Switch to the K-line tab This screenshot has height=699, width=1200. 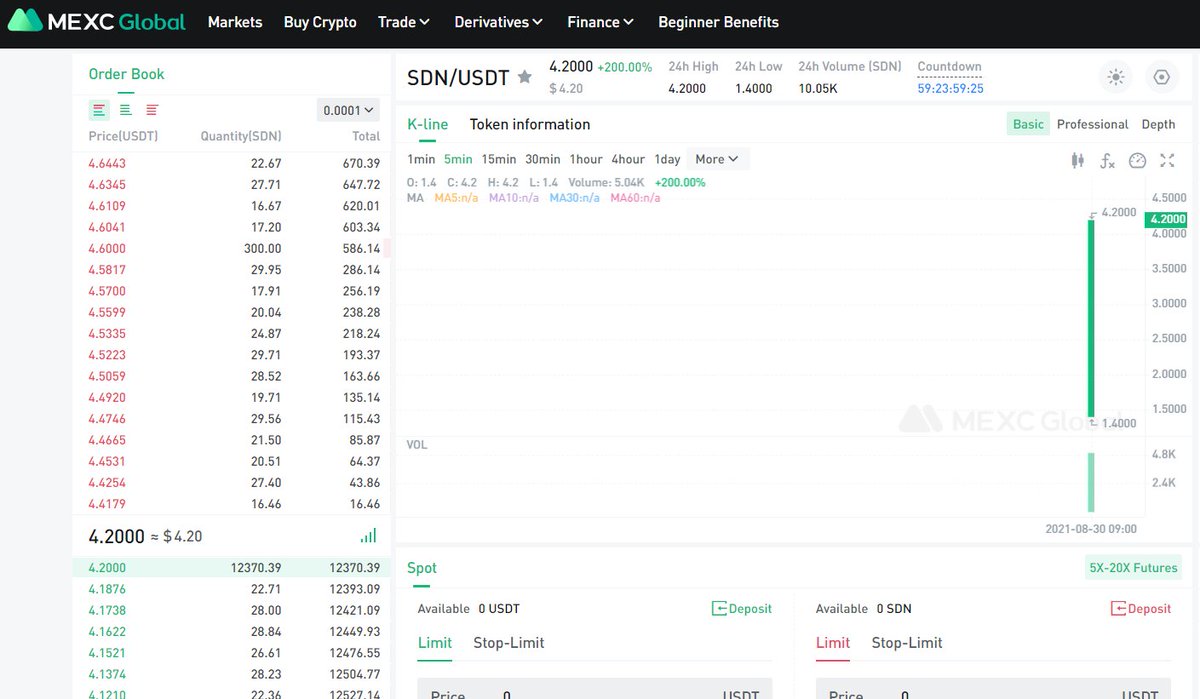pos(428,124)
